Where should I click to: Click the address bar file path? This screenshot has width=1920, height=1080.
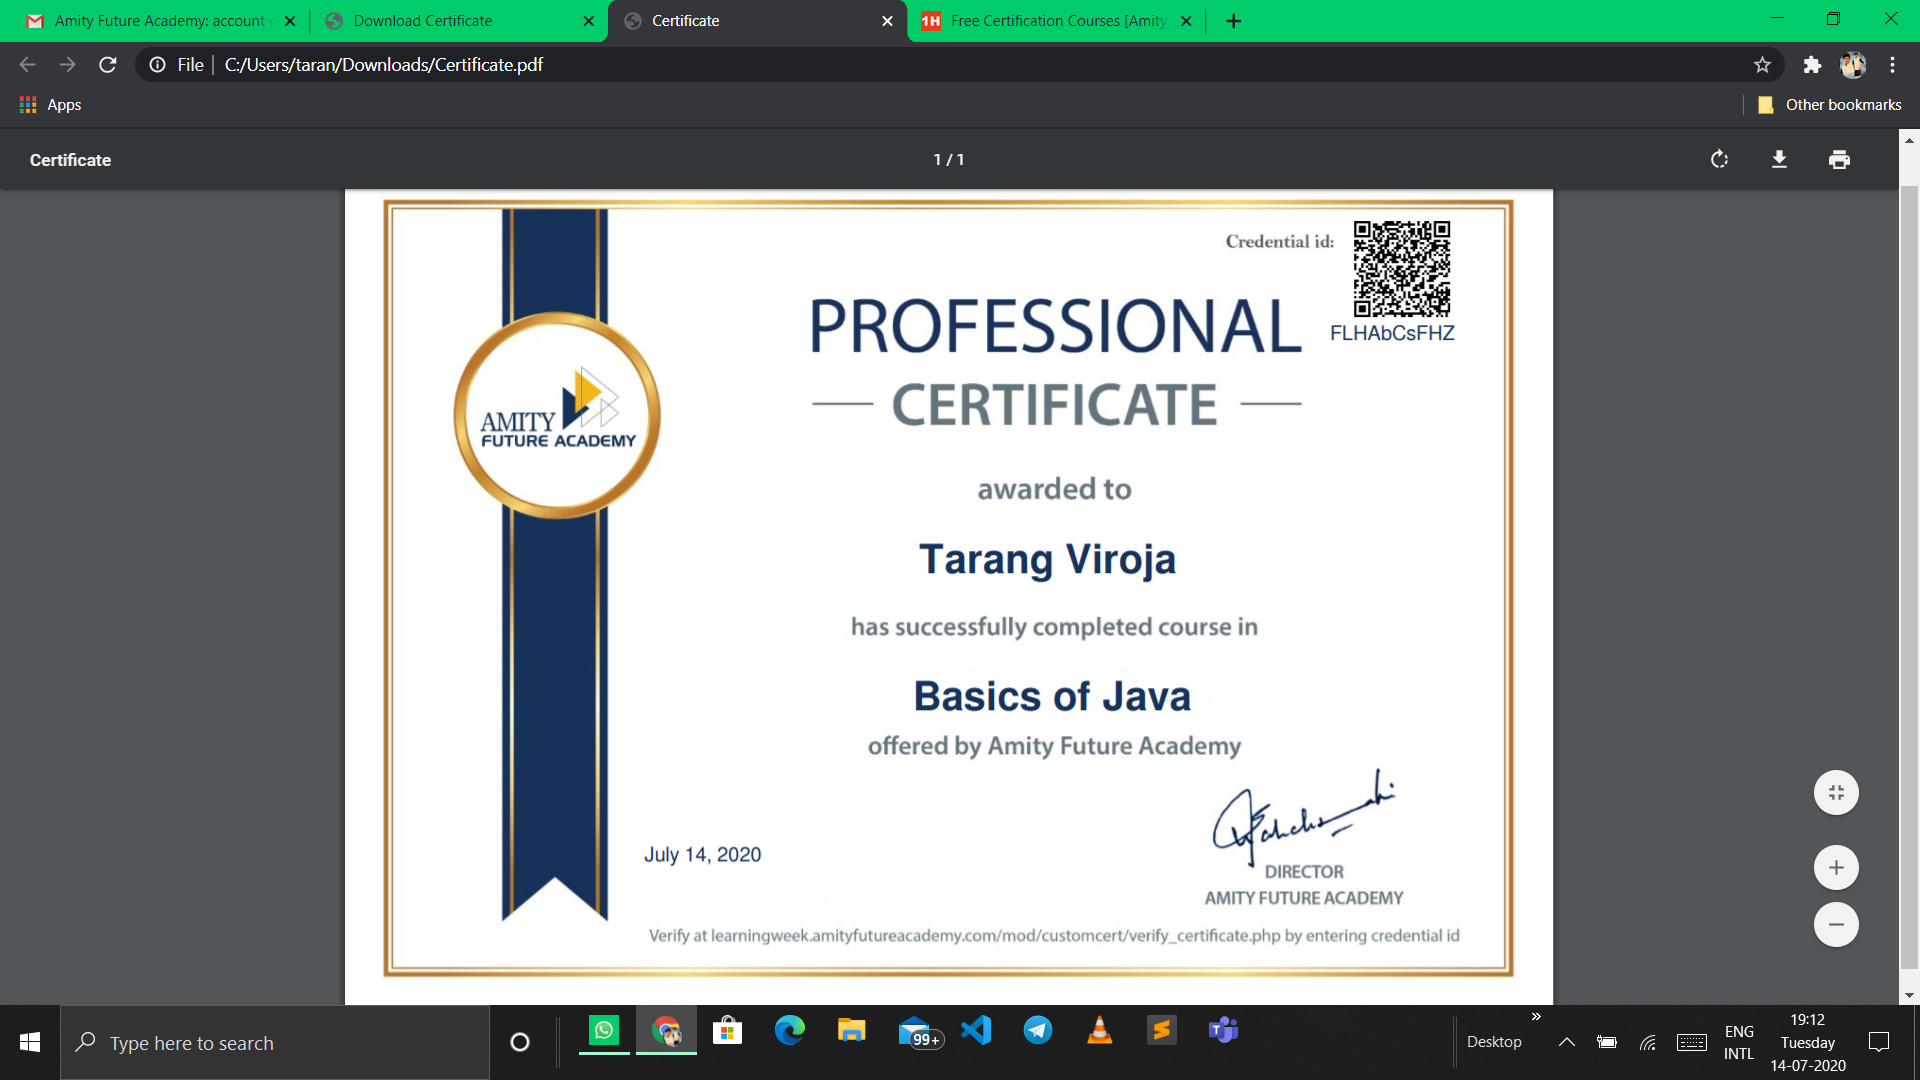pyautogui.click(x=384, y=65)
